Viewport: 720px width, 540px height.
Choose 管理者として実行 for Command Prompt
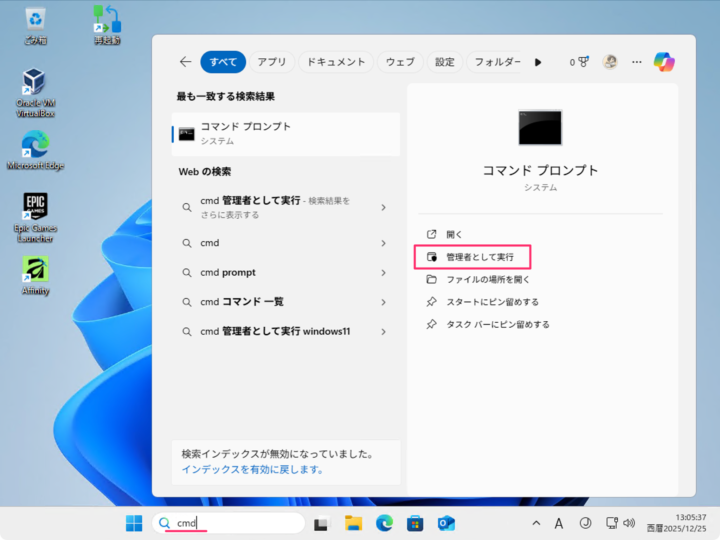click(479, 257)
